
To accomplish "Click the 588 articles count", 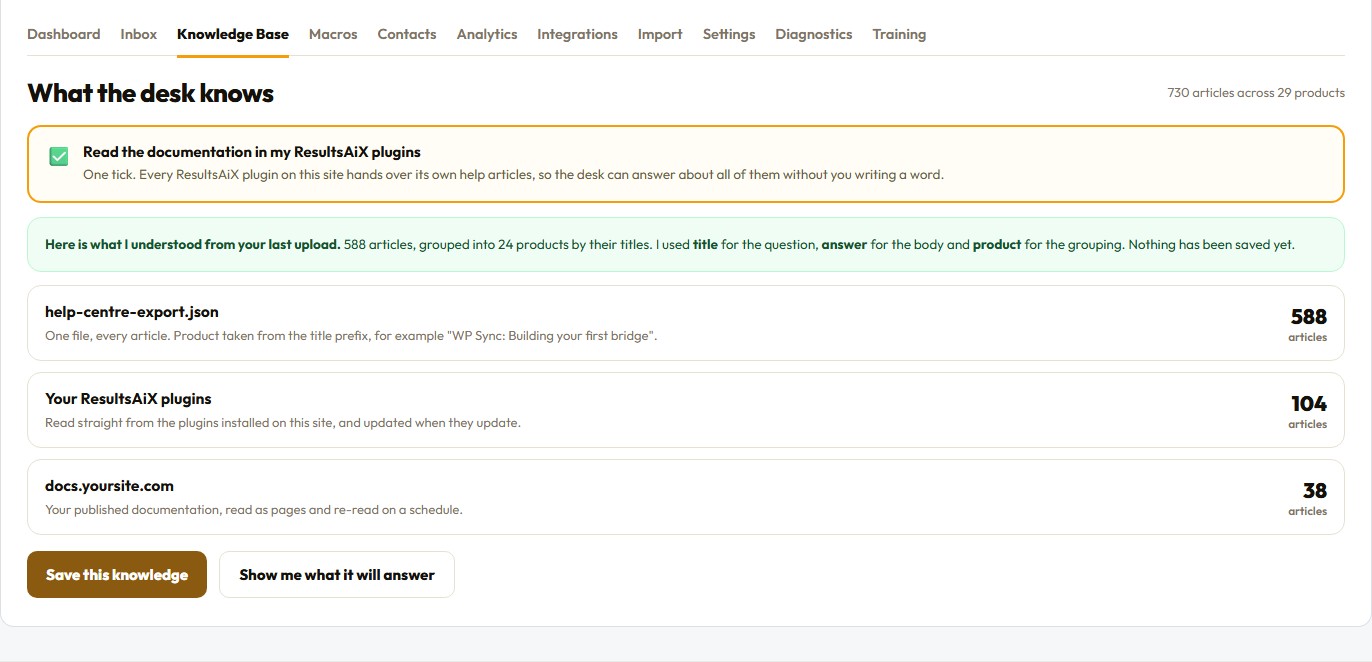I will (x=1308, y=324).
